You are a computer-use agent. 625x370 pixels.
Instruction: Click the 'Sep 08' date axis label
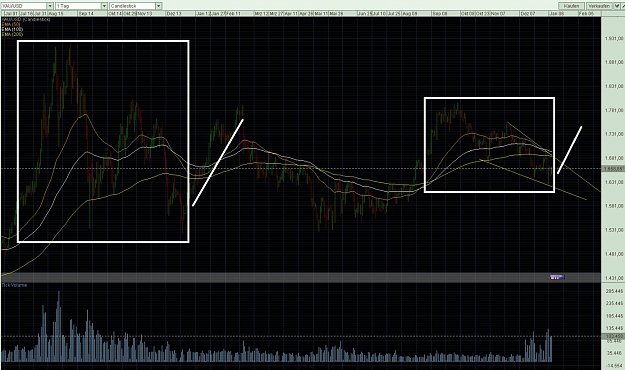point(440,14)
